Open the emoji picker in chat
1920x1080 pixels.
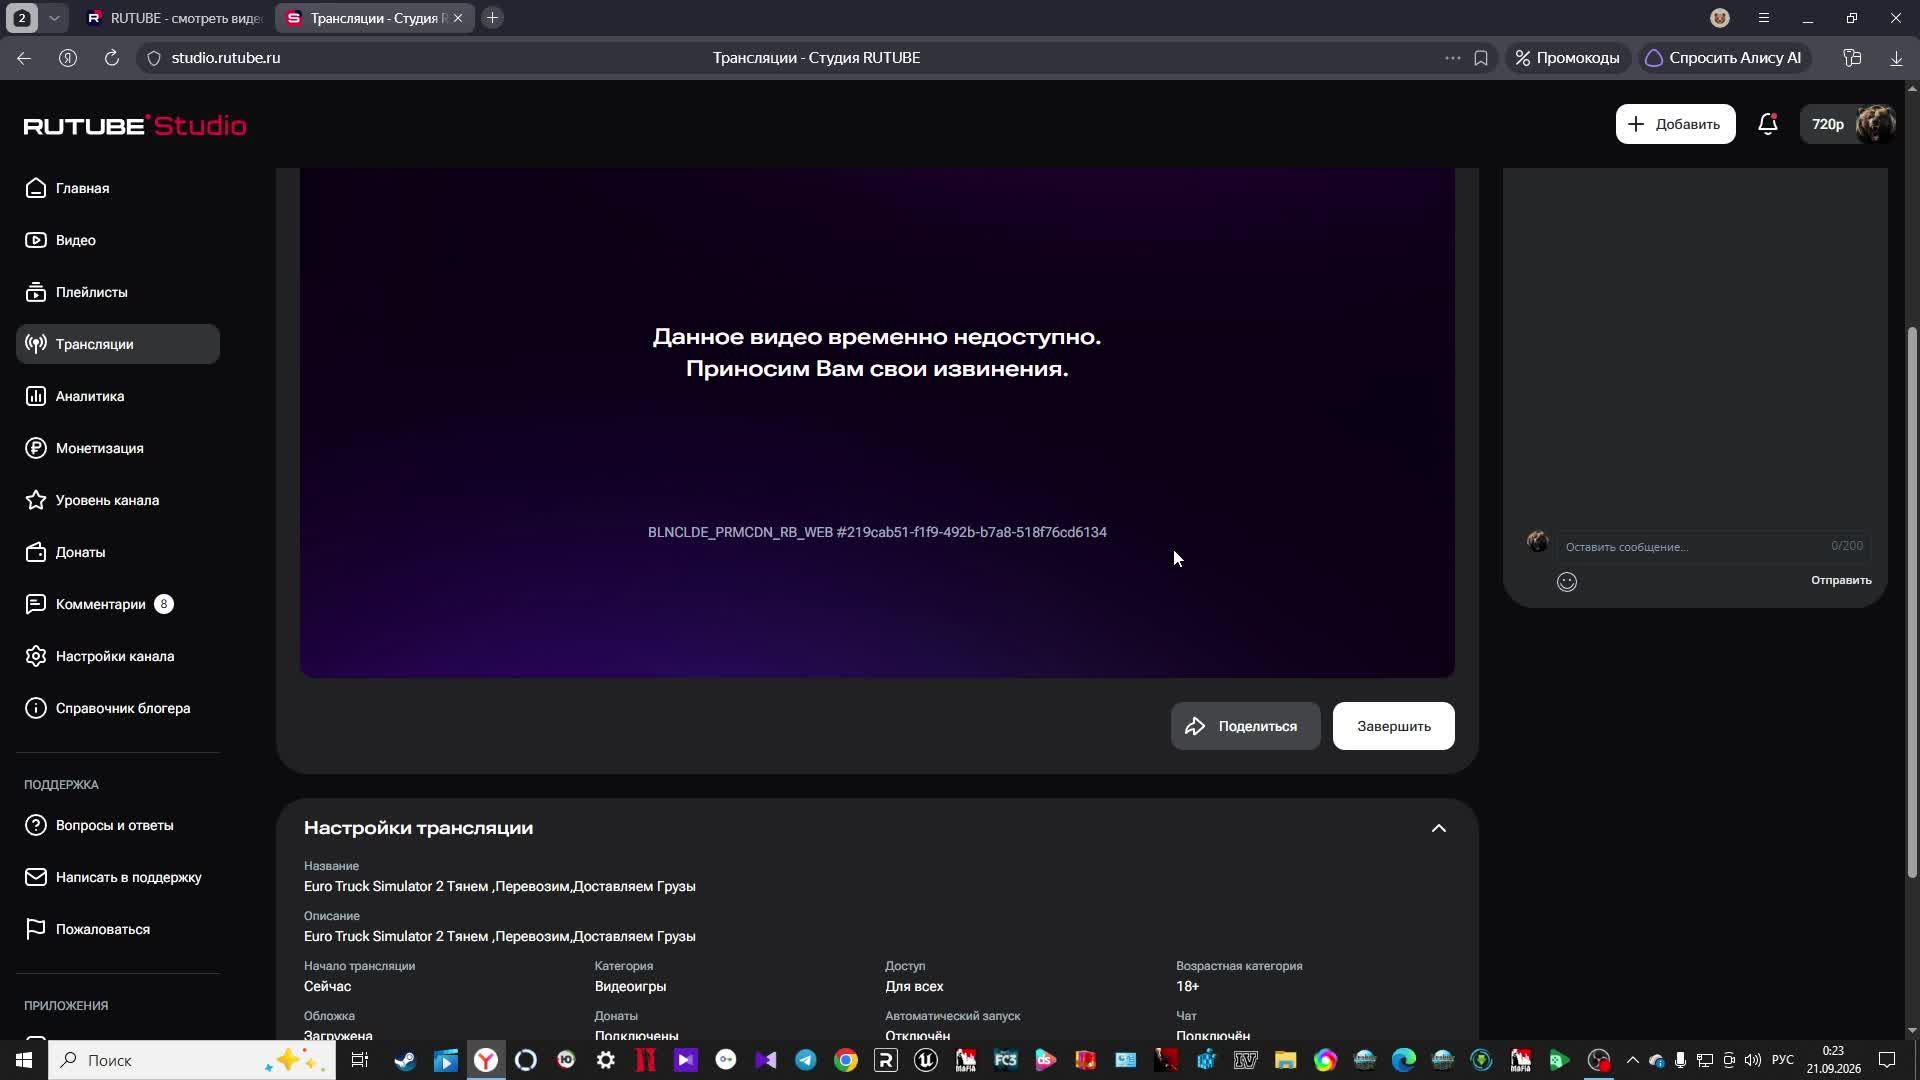point(1567,582)
